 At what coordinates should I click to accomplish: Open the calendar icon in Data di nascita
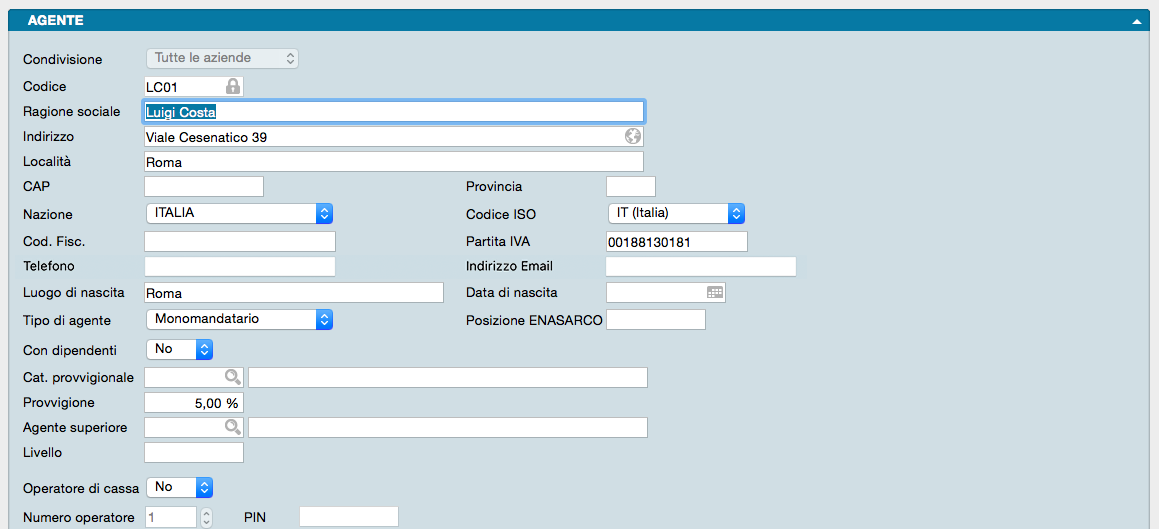coord(714,293)
